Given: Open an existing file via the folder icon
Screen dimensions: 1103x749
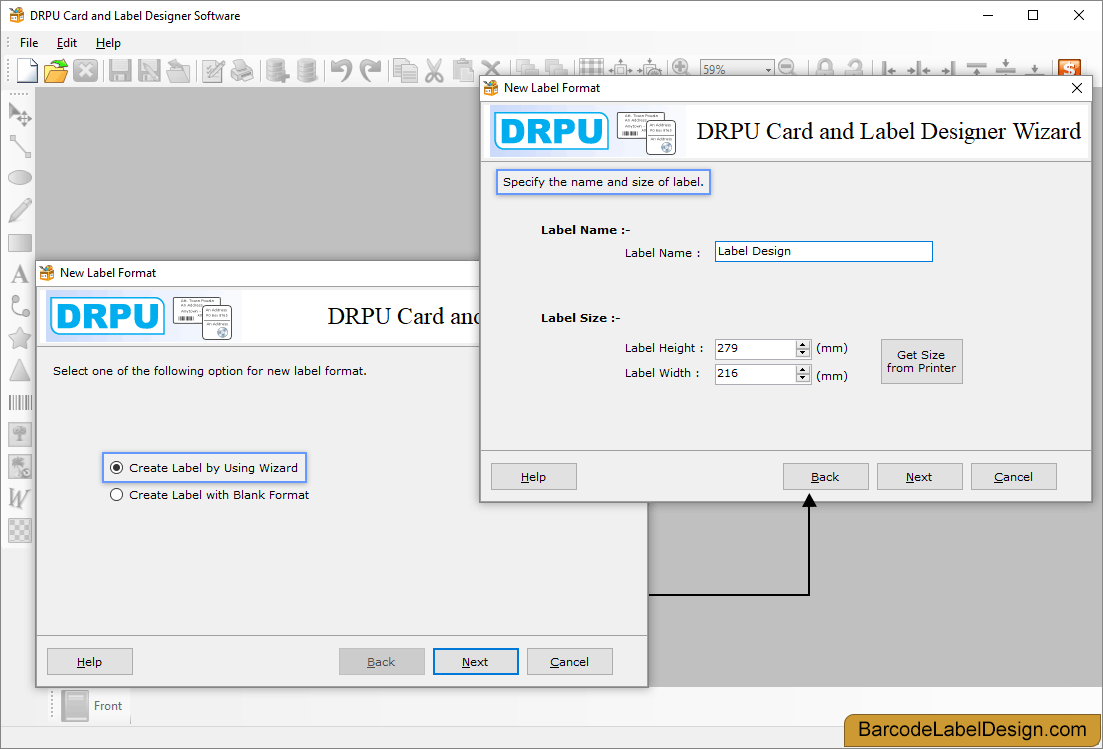Looking at the screenshot, I should coord(56,70).
